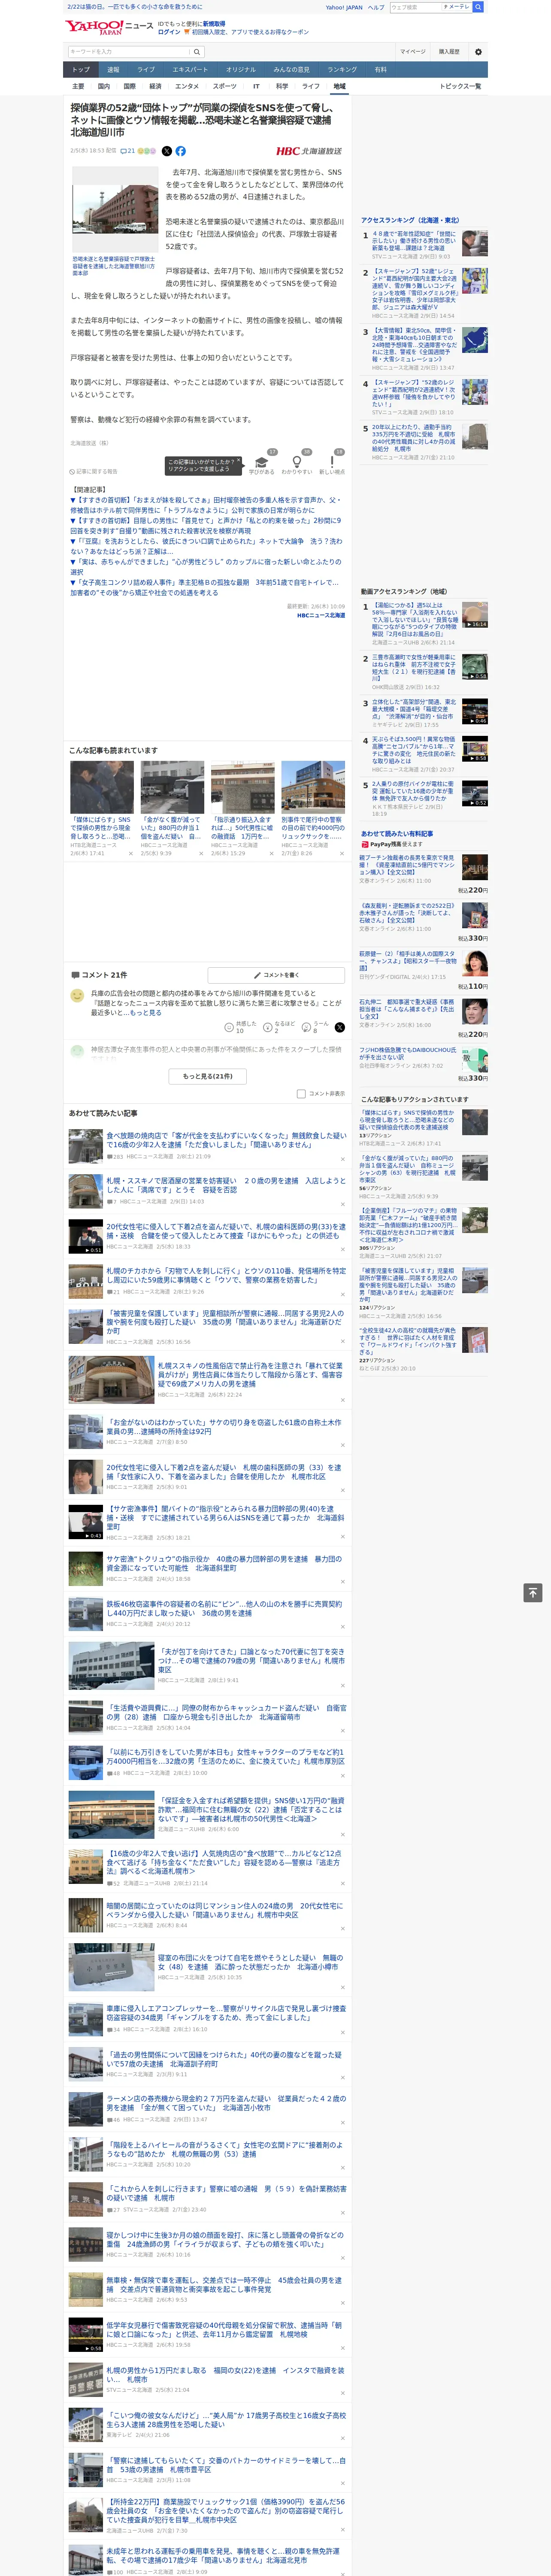Screen dimensions: 551x2576
Task: Share the article on X
Action: [x=167, y=151]
